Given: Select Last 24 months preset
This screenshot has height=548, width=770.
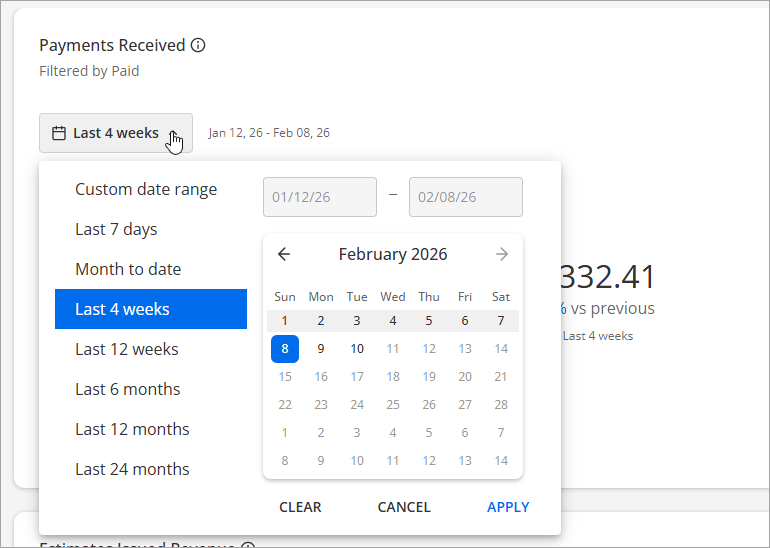Looking at the screenshot, I should click(132, 469).
